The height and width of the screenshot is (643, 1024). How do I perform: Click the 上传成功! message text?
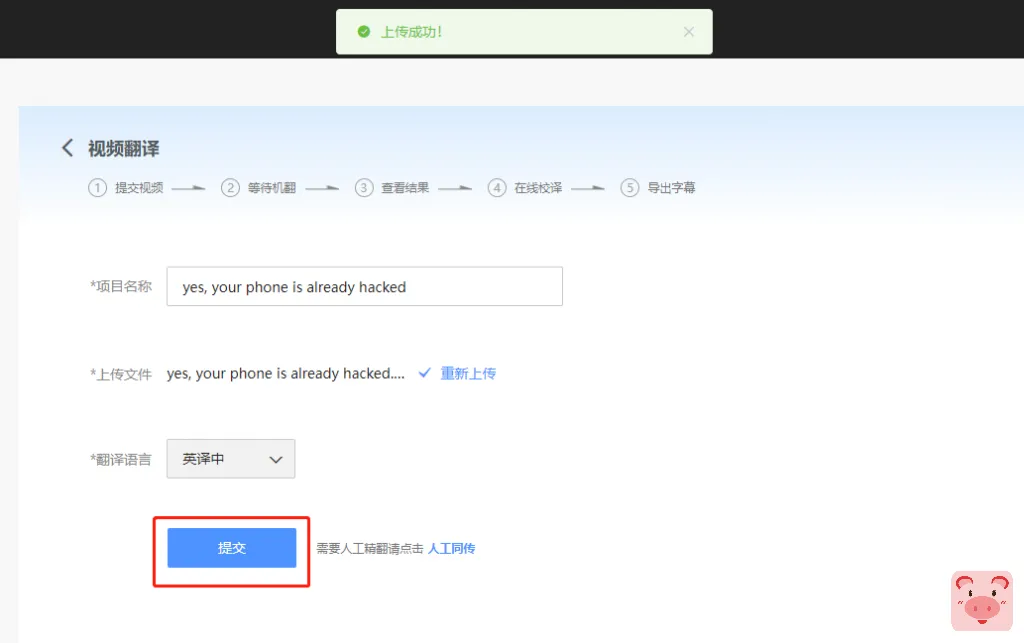tap(411, 32)
